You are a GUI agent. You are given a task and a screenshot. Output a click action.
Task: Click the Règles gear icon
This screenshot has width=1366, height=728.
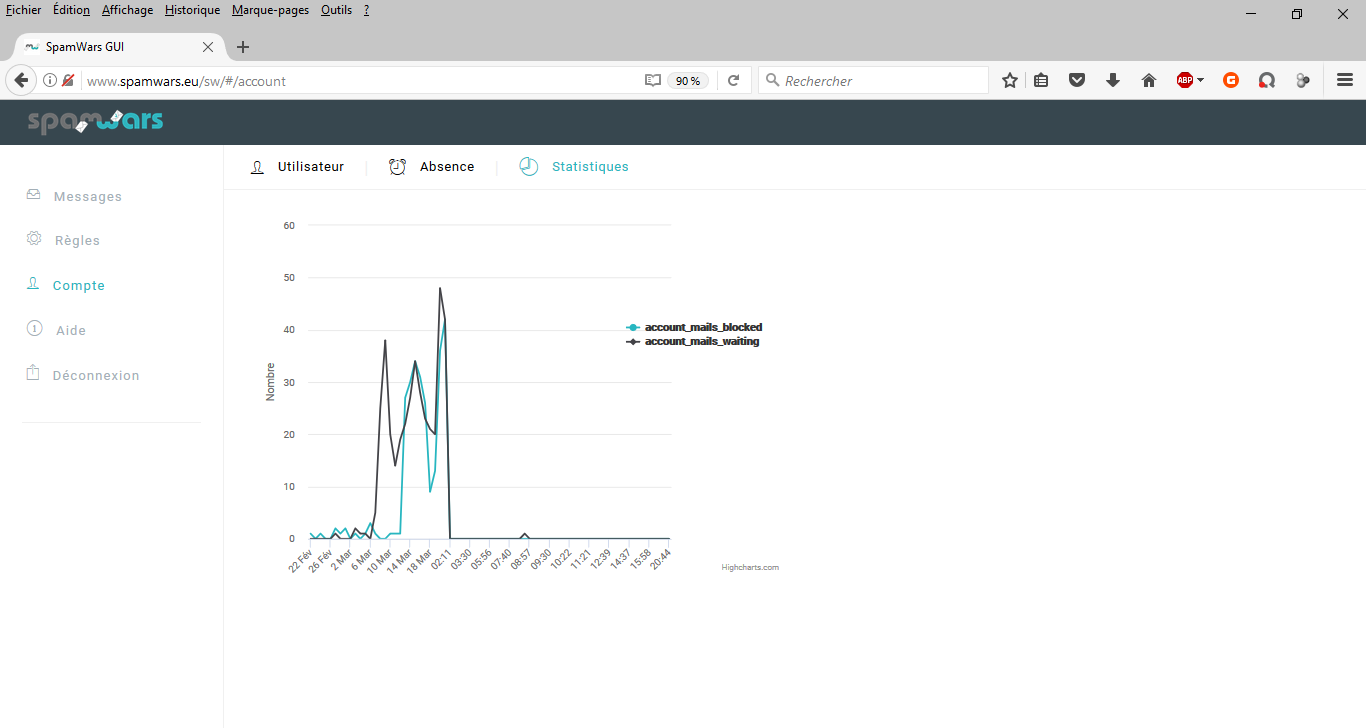click(x=34, y=239)
